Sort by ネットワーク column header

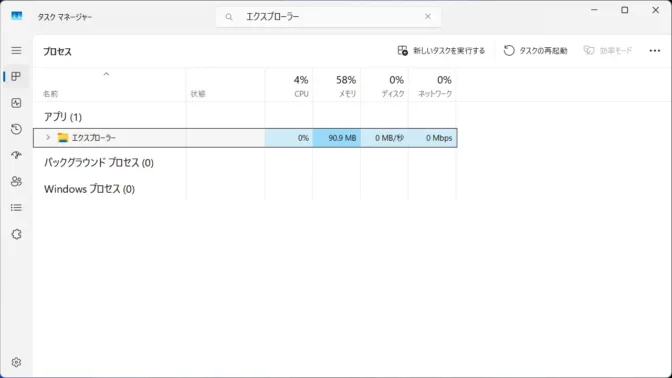click(432, 86)
